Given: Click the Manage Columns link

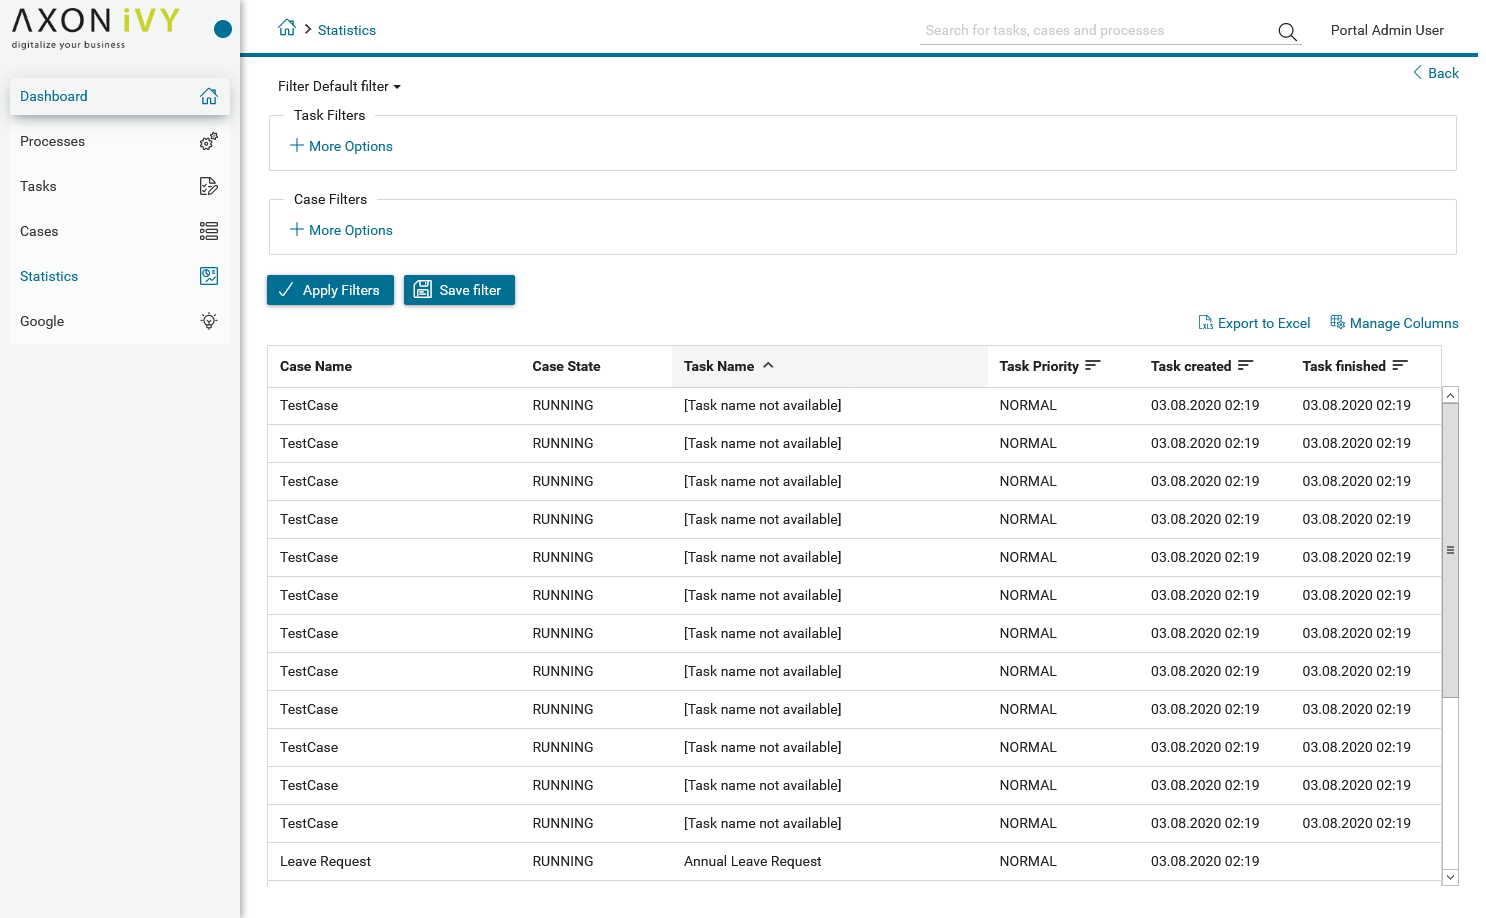Looking at the screenshot, I should click(1394, 323).
